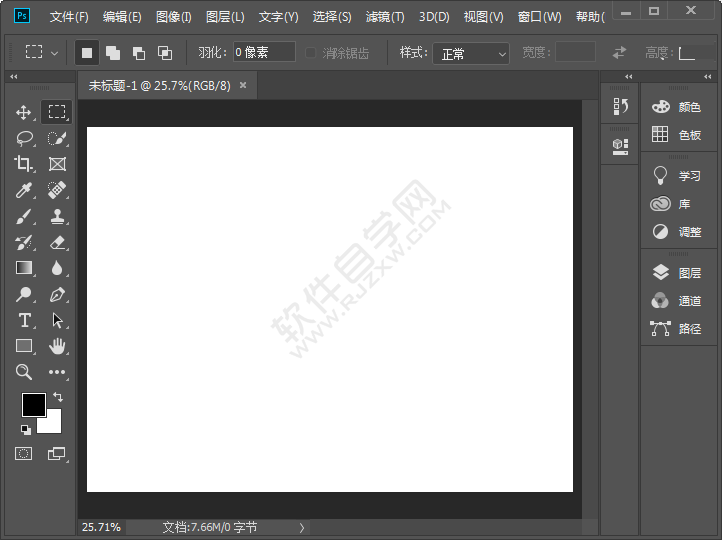This screenshot has width=722, height=540.
Task: Select the Lasso tool
Action: (24, 138)
